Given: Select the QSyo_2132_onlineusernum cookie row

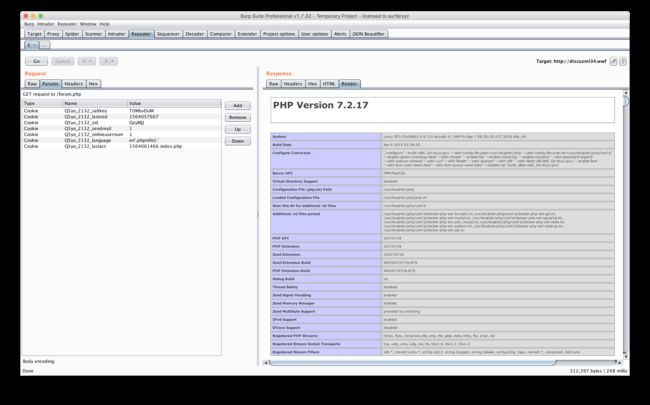Looking at the screenshot, I should (x=122, y=134).
